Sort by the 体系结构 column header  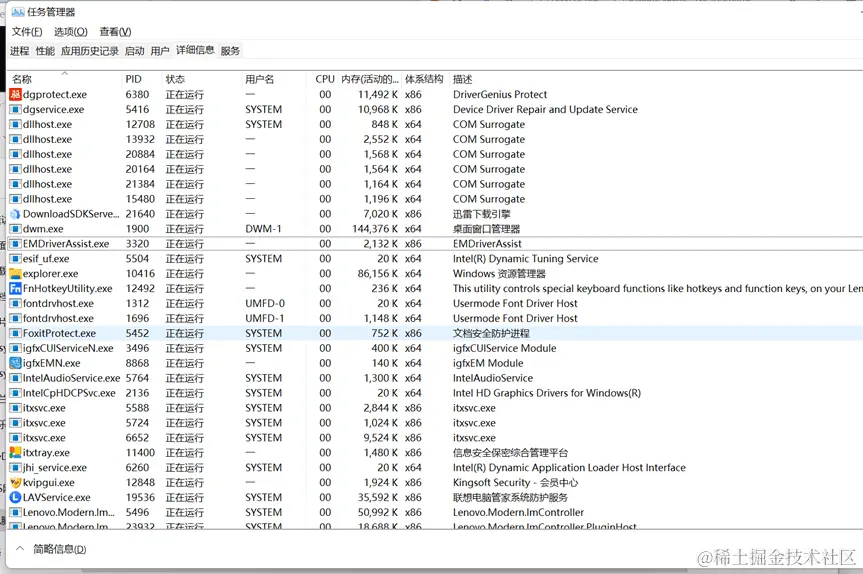[424, 79]
